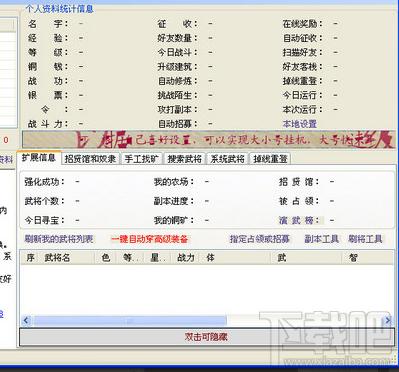The height and width of the screenshot is (372, 399).
Task: Click 刷新我的武将列表 link
Action: (x=59, y=239)
